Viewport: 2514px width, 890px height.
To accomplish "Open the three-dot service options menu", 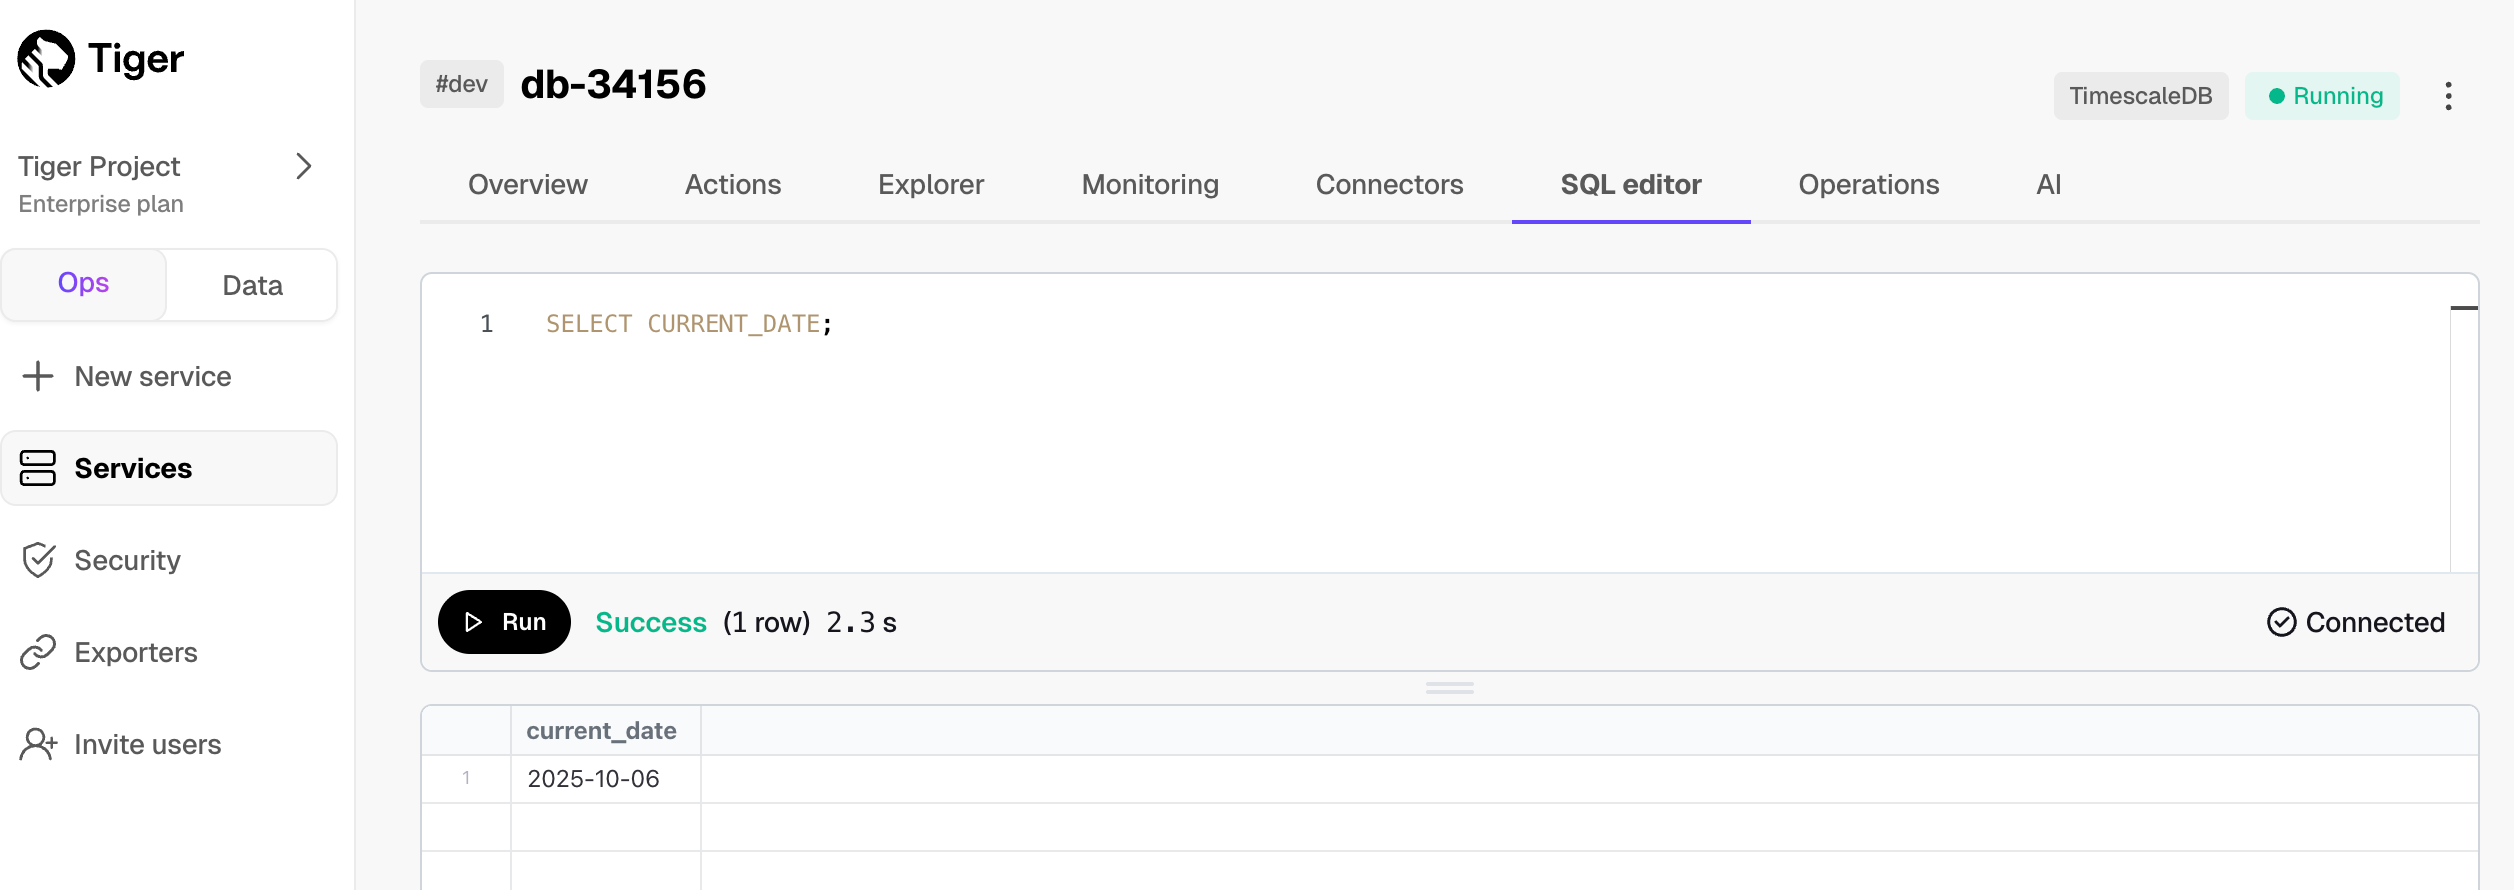I will click(x=2448, y=96).
